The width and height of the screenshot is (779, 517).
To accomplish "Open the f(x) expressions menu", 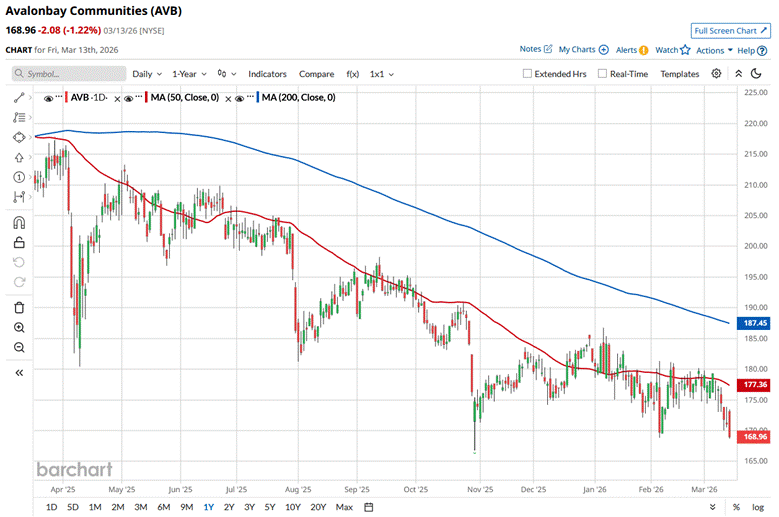I will [x=352, y=74].
